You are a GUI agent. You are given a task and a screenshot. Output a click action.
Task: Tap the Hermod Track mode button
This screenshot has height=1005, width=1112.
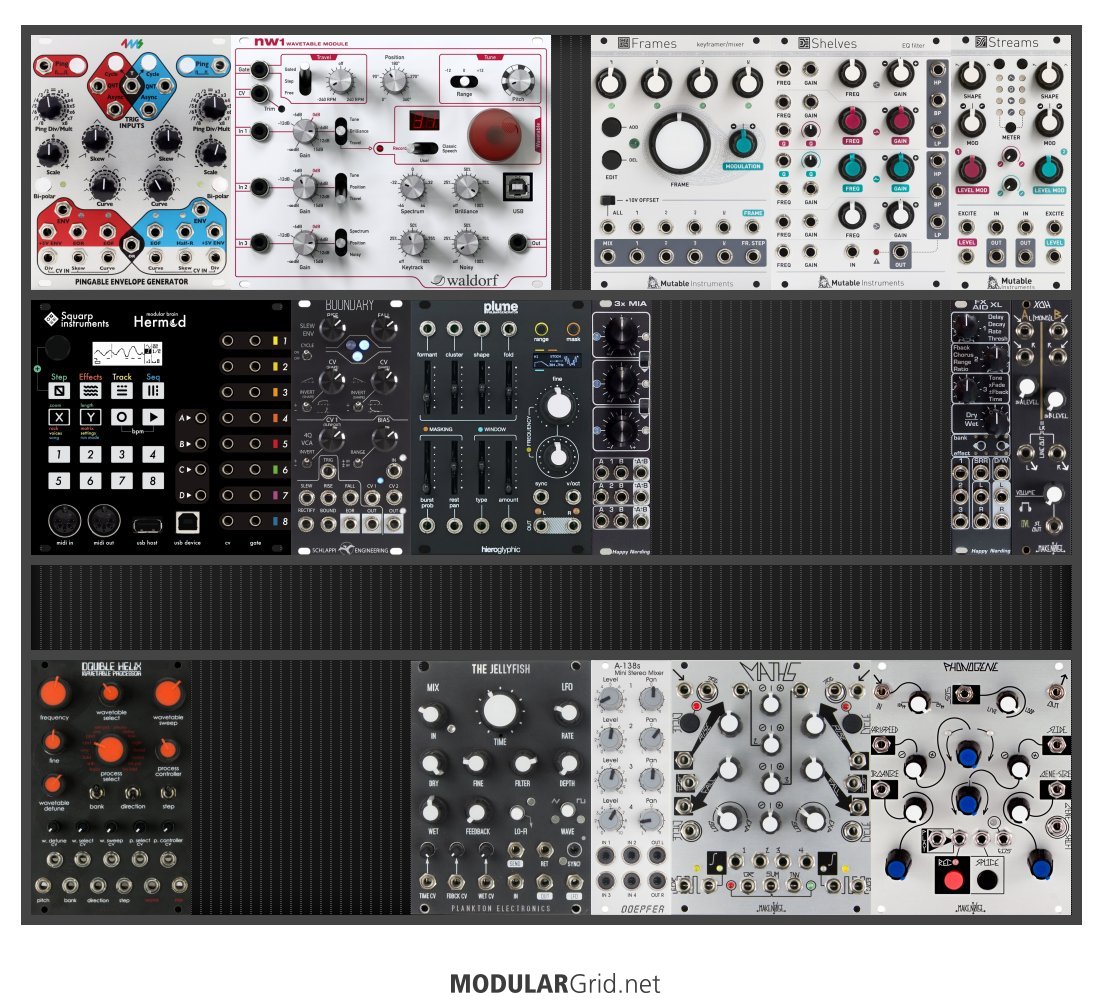point(121,391)
